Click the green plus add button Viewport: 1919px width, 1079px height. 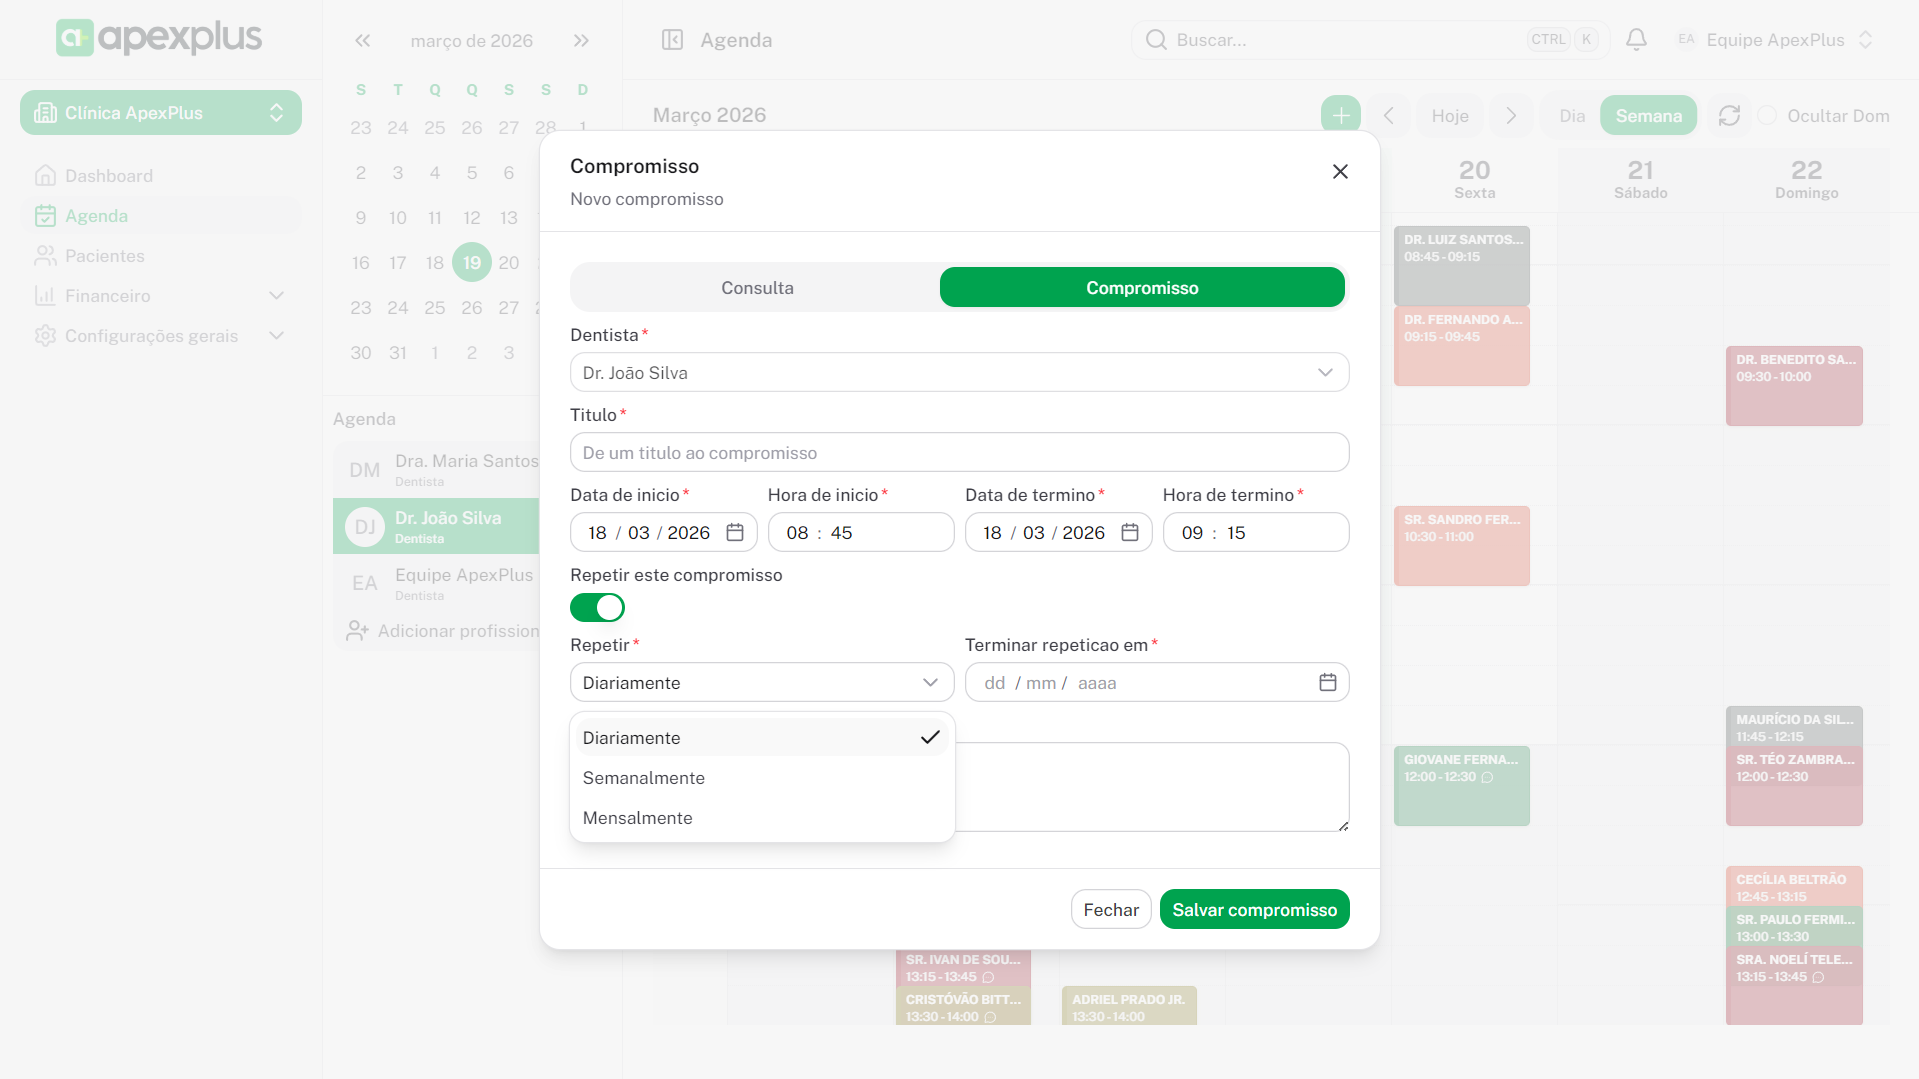point(1340,116)
